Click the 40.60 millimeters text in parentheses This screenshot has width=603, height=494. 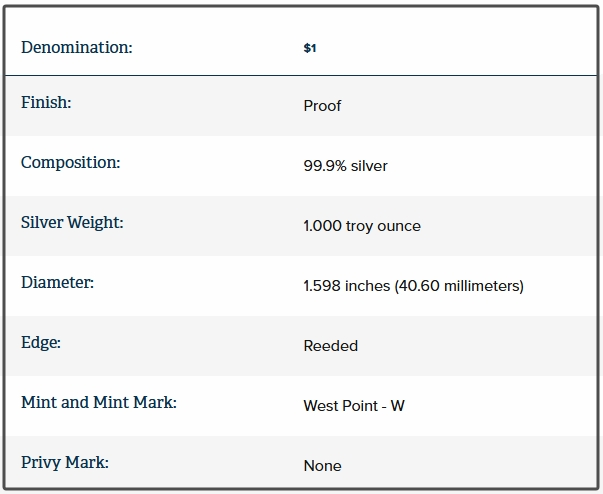click(459, 285)
